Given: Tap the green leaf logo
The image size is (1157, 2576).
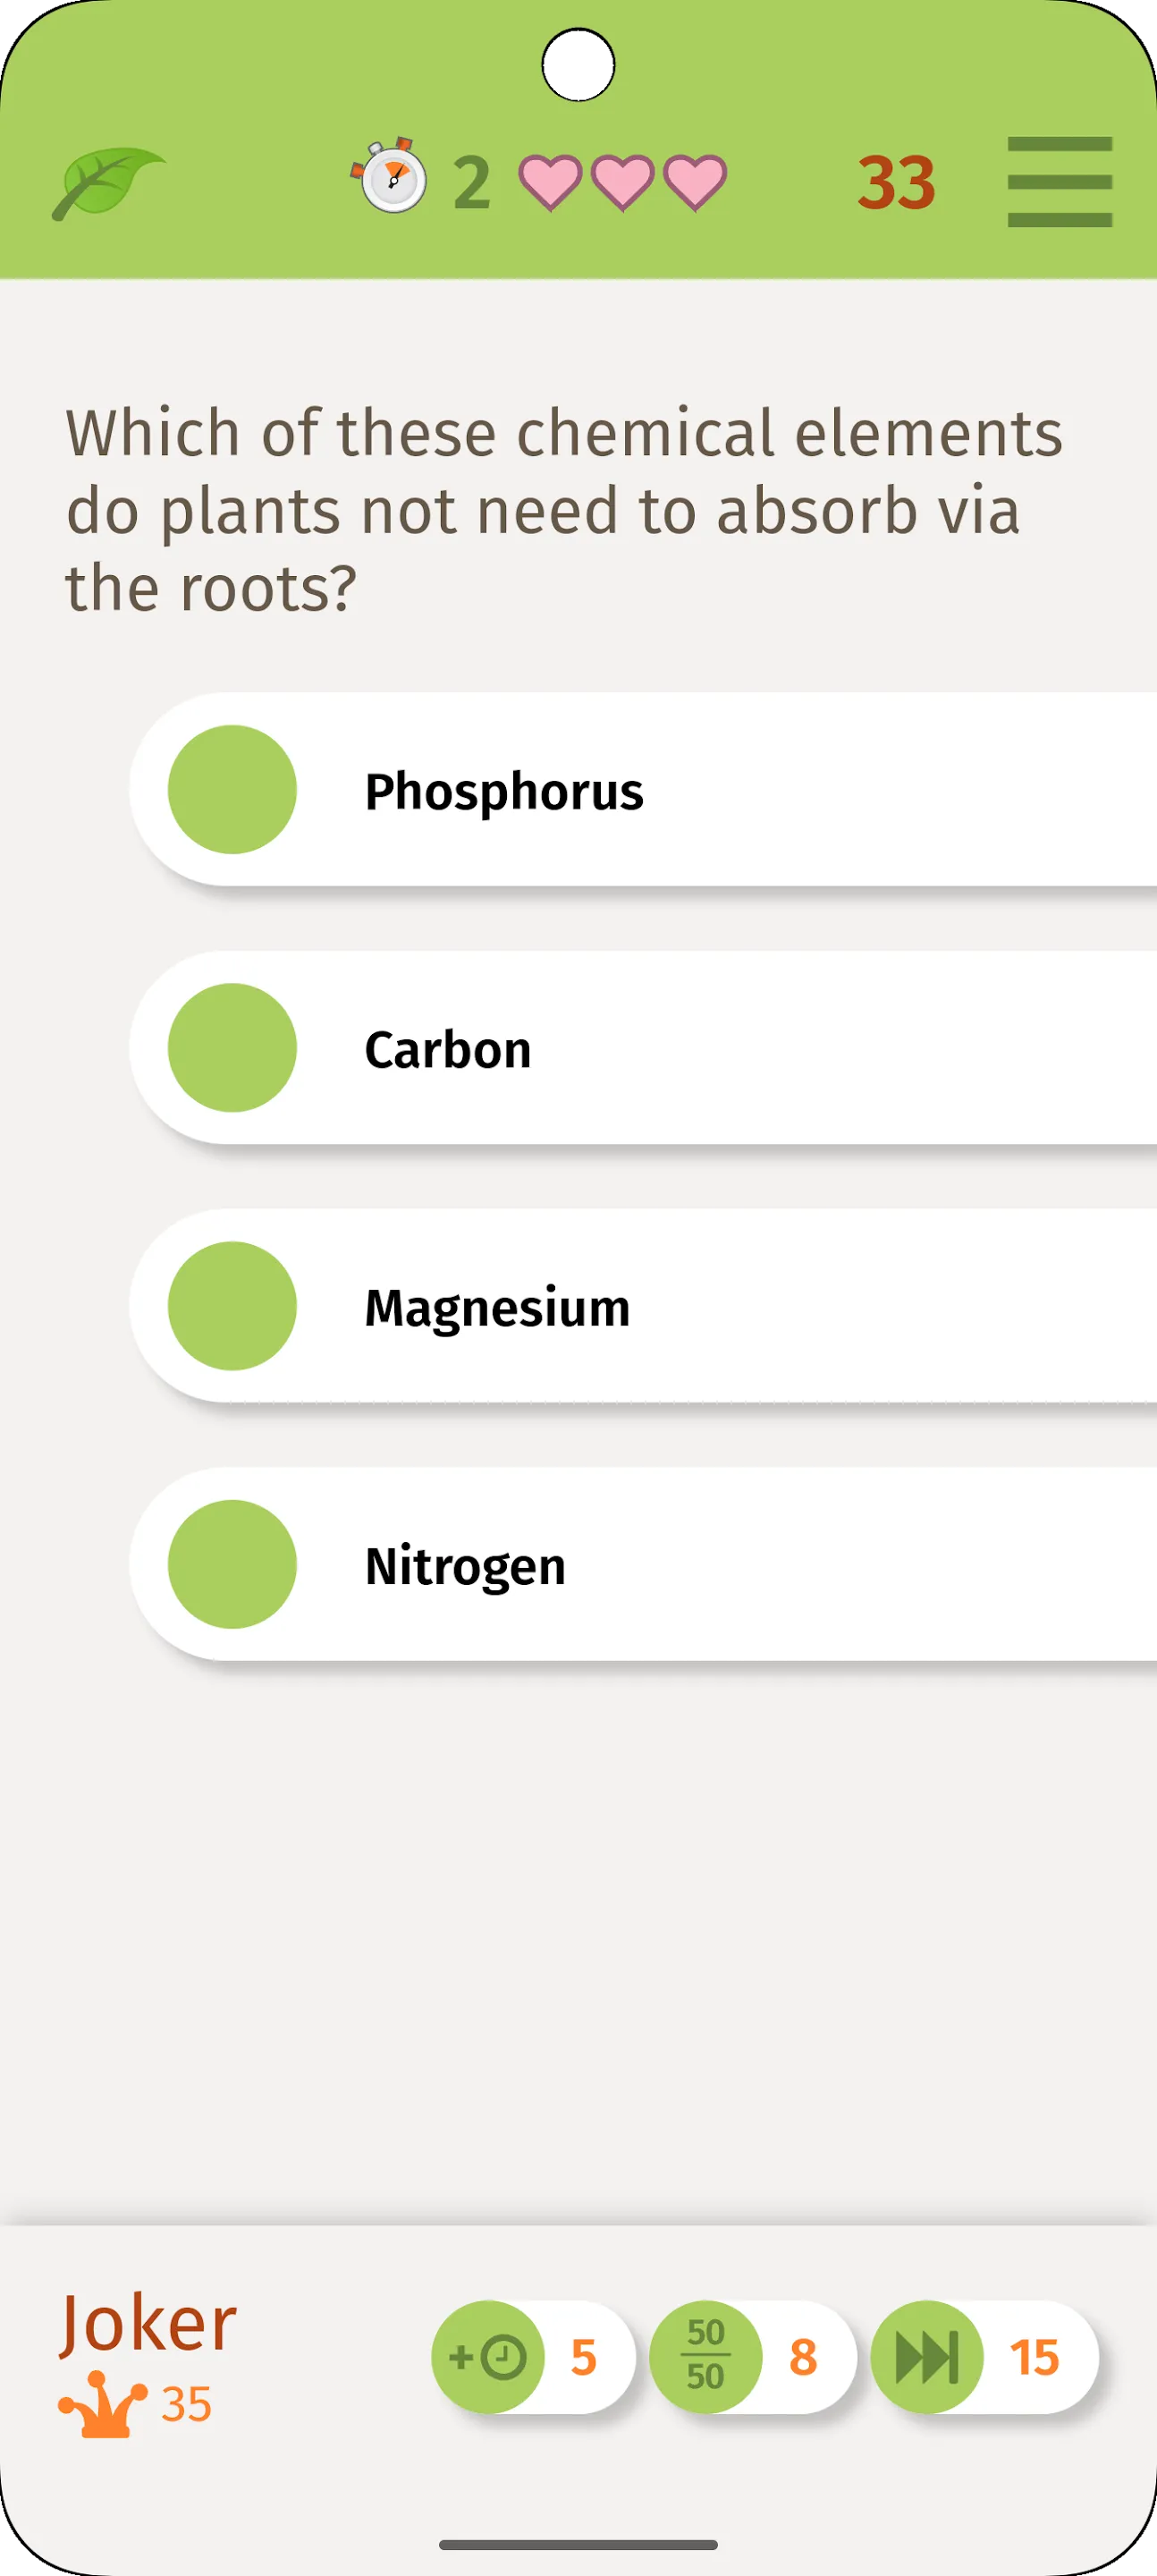Looking at the screenshot, I should pos(109,183).
